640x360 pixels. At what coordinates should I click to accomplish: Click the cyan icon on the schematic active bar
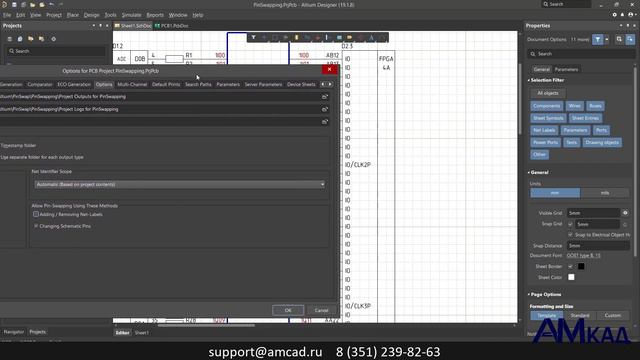(x=339, y=38)
